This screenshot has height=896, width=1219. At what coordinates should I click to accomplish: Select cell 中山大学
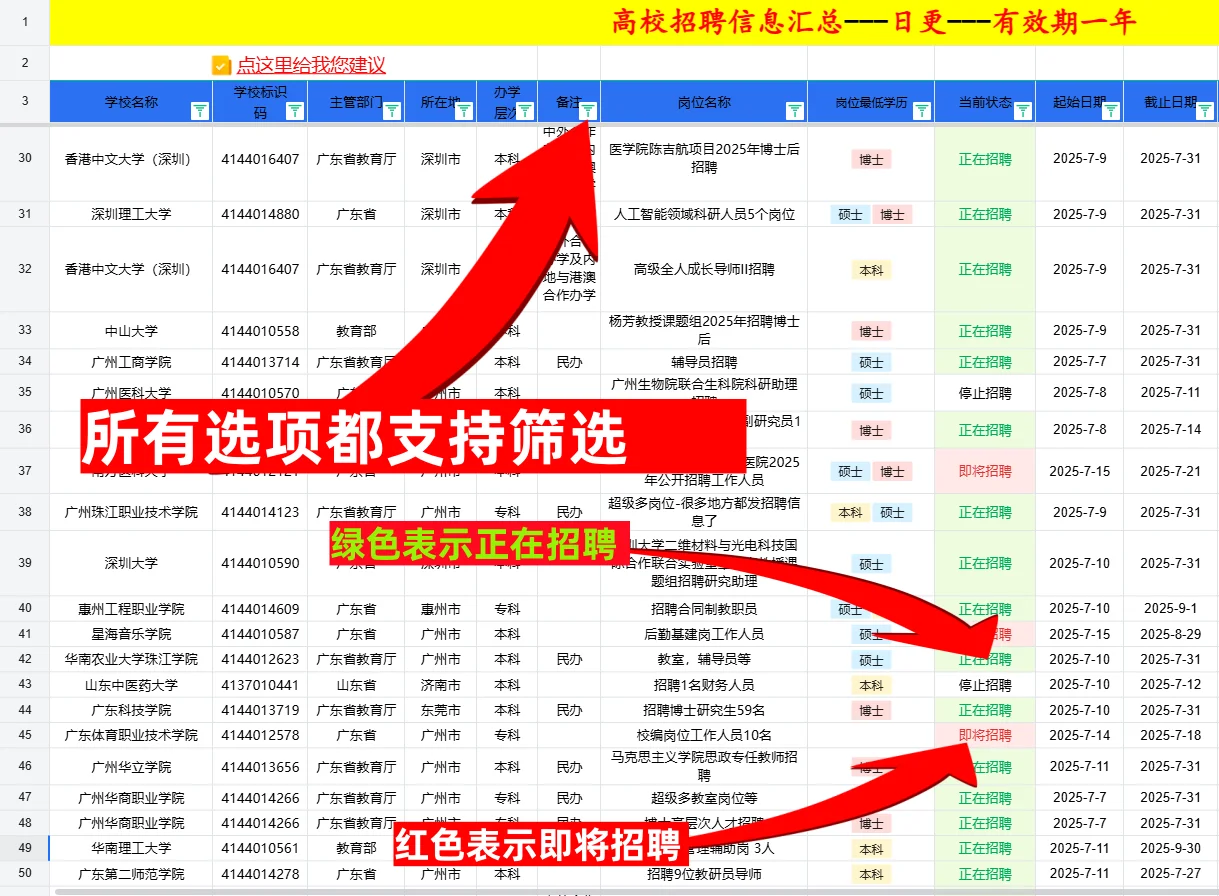[131, 331]
